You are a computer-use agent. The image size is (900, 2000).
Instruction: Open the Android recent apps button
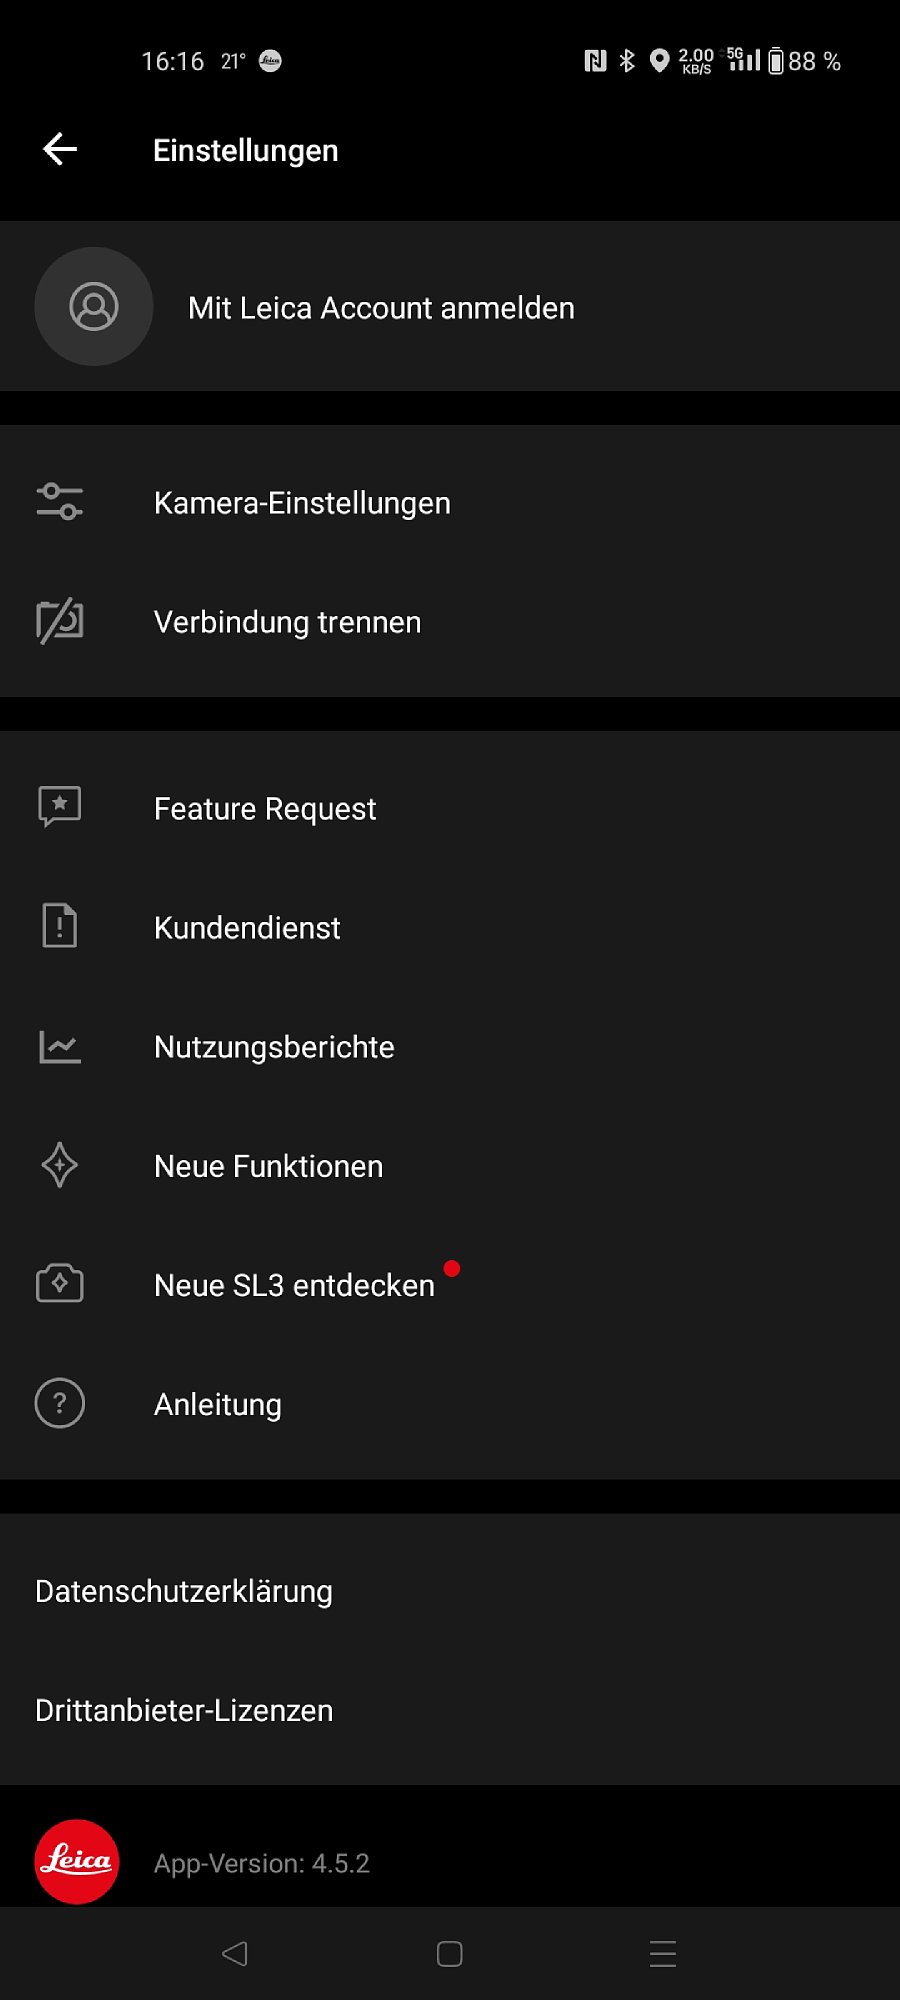tap(663, 1953)
